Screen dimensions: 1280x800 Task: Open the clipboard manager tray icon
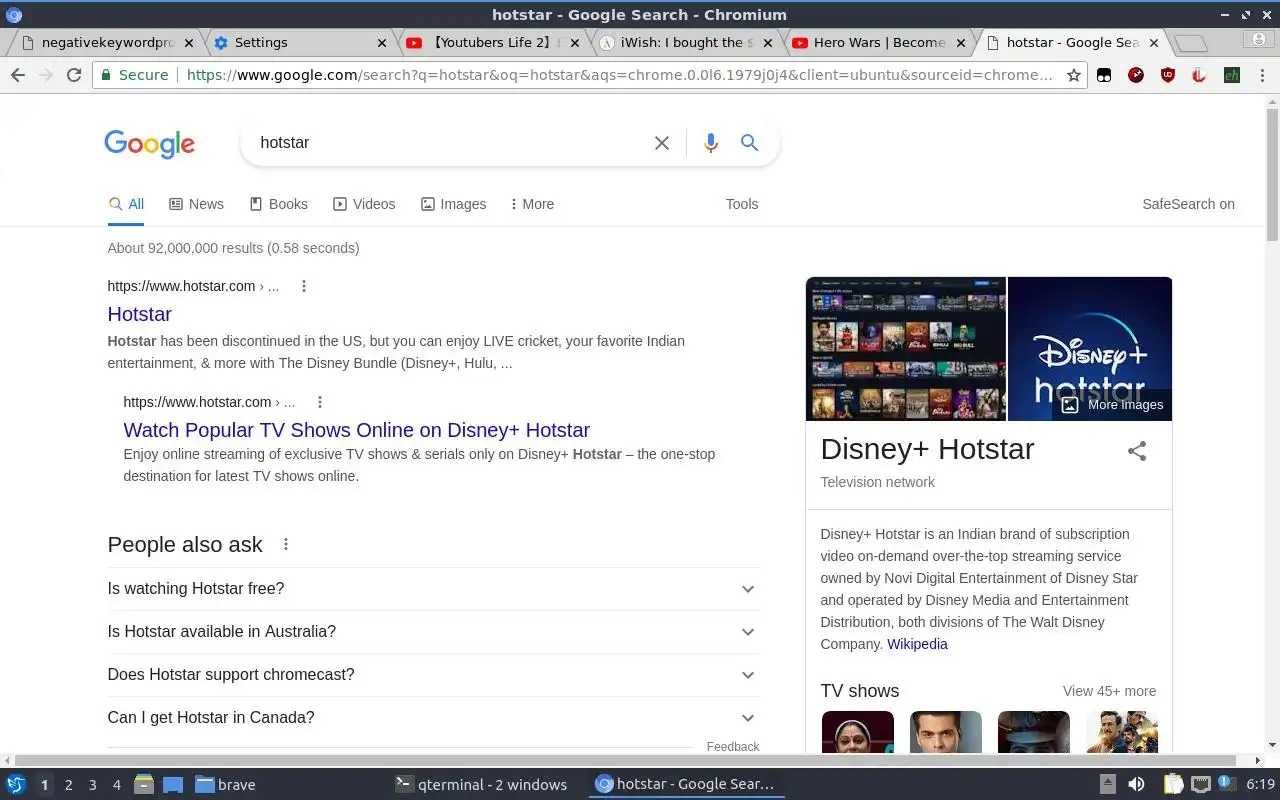click(x=1173, y=785)
